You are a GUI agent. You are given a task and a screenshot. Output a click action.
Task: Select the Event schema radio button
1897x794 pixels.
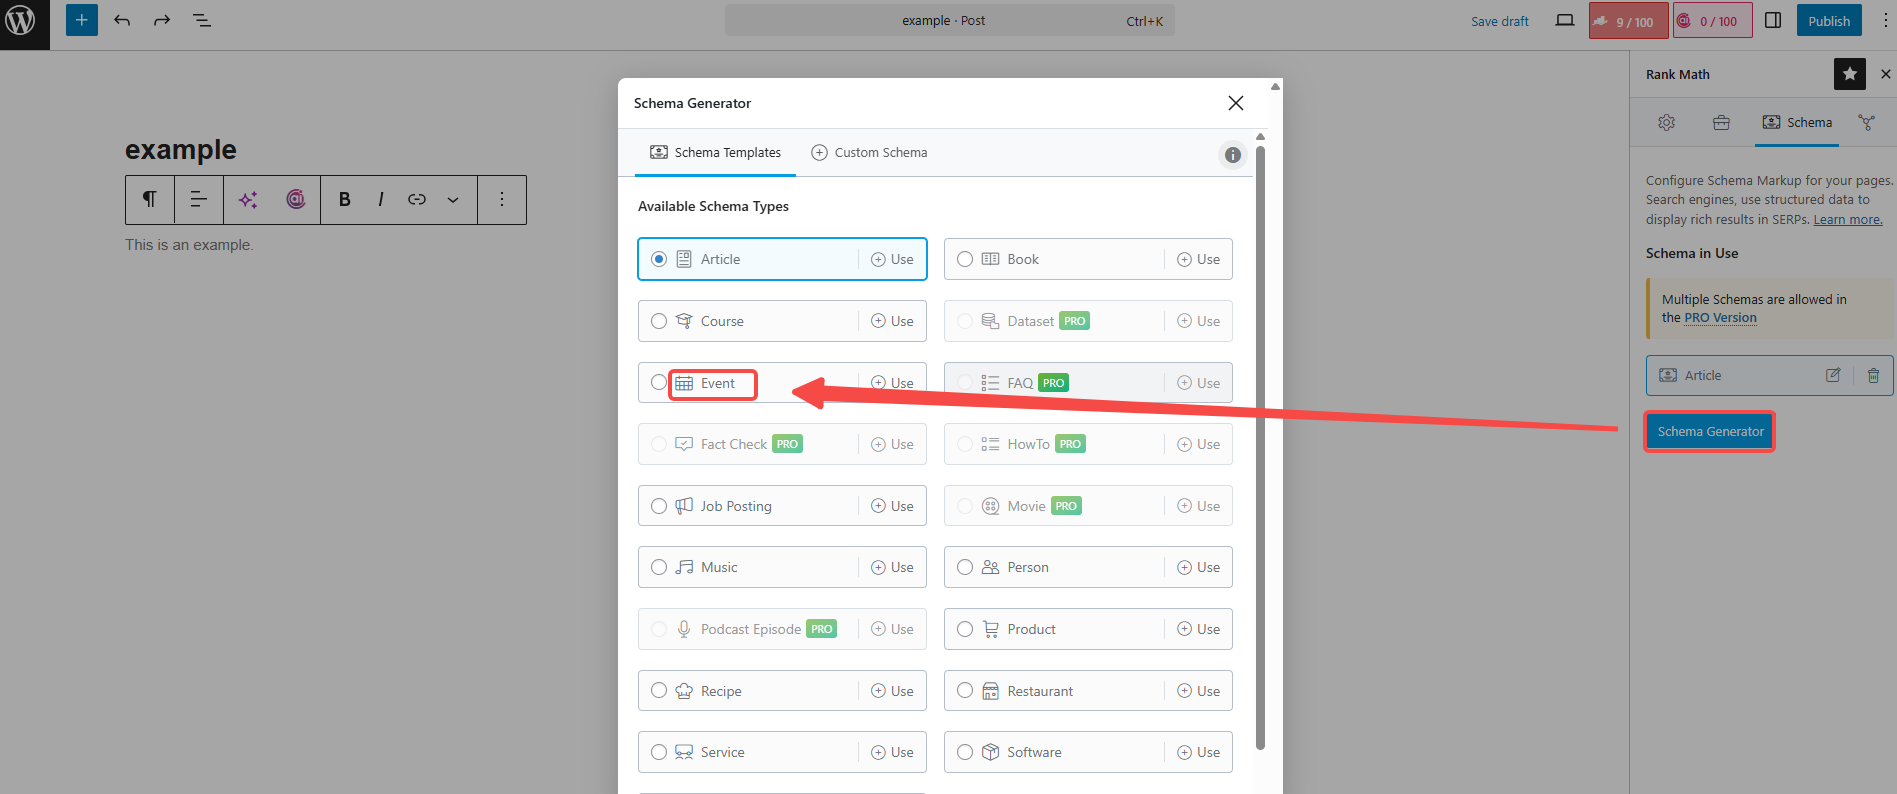(x=658, y=382)
